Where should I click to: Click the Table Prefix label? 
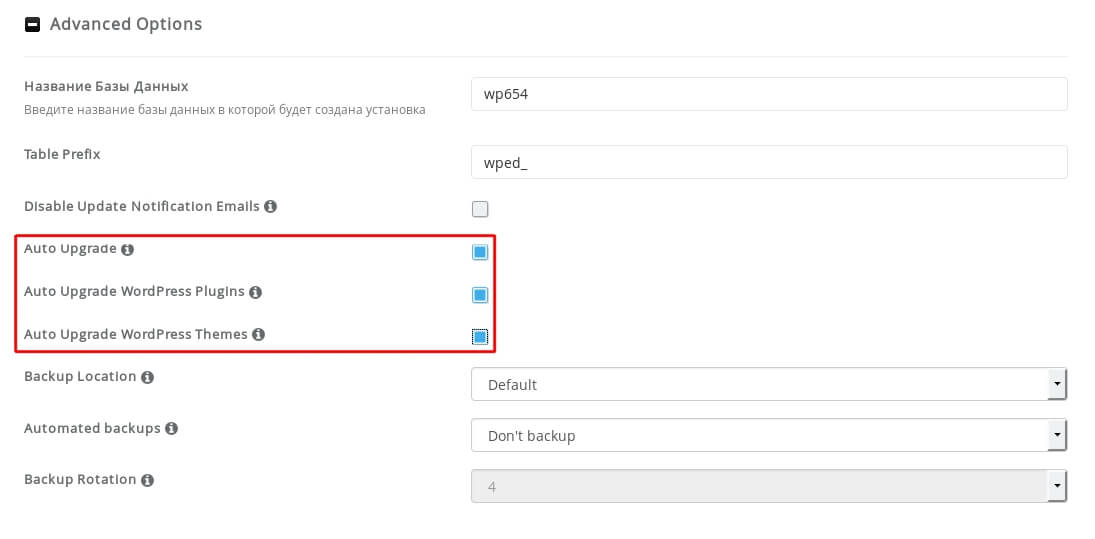point(62,154)
